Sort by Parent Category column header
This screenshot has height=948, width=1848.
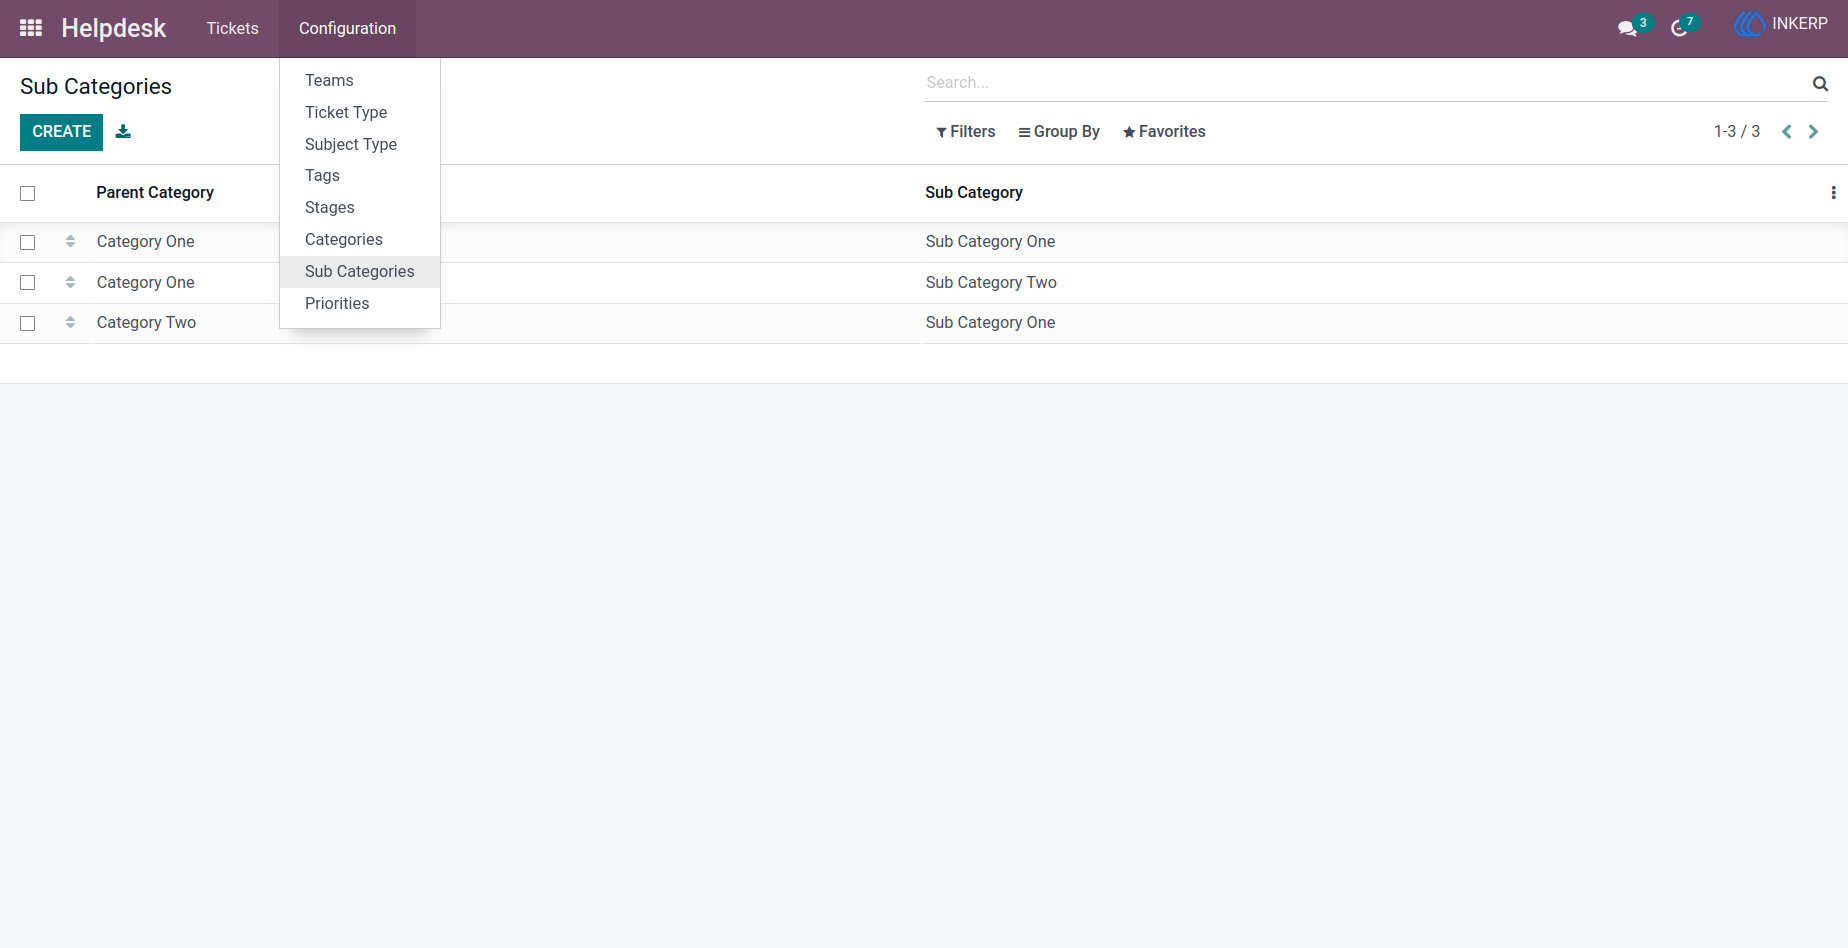tap(155, 193)
